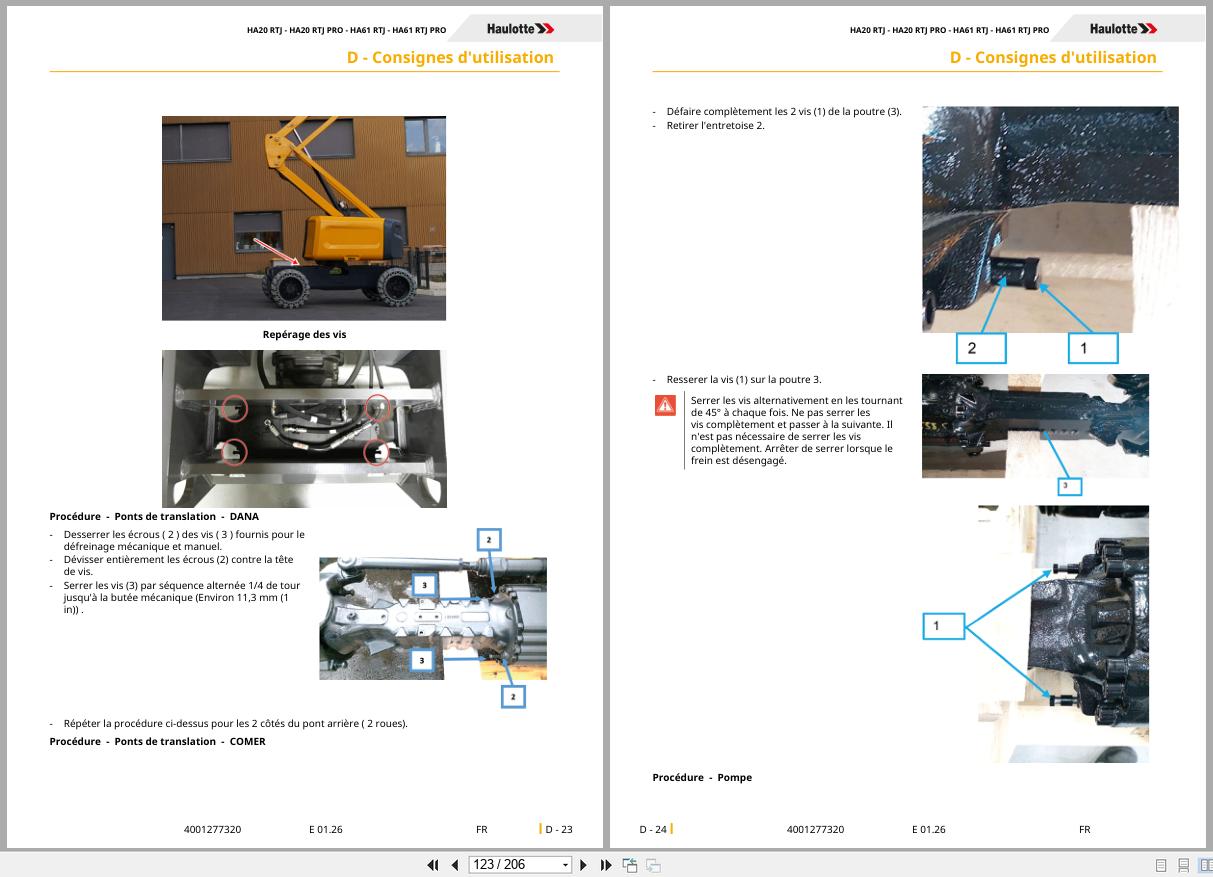Screen dimensions: 1213x877
Task: Go to the previous page
Action: coord(455,865)
